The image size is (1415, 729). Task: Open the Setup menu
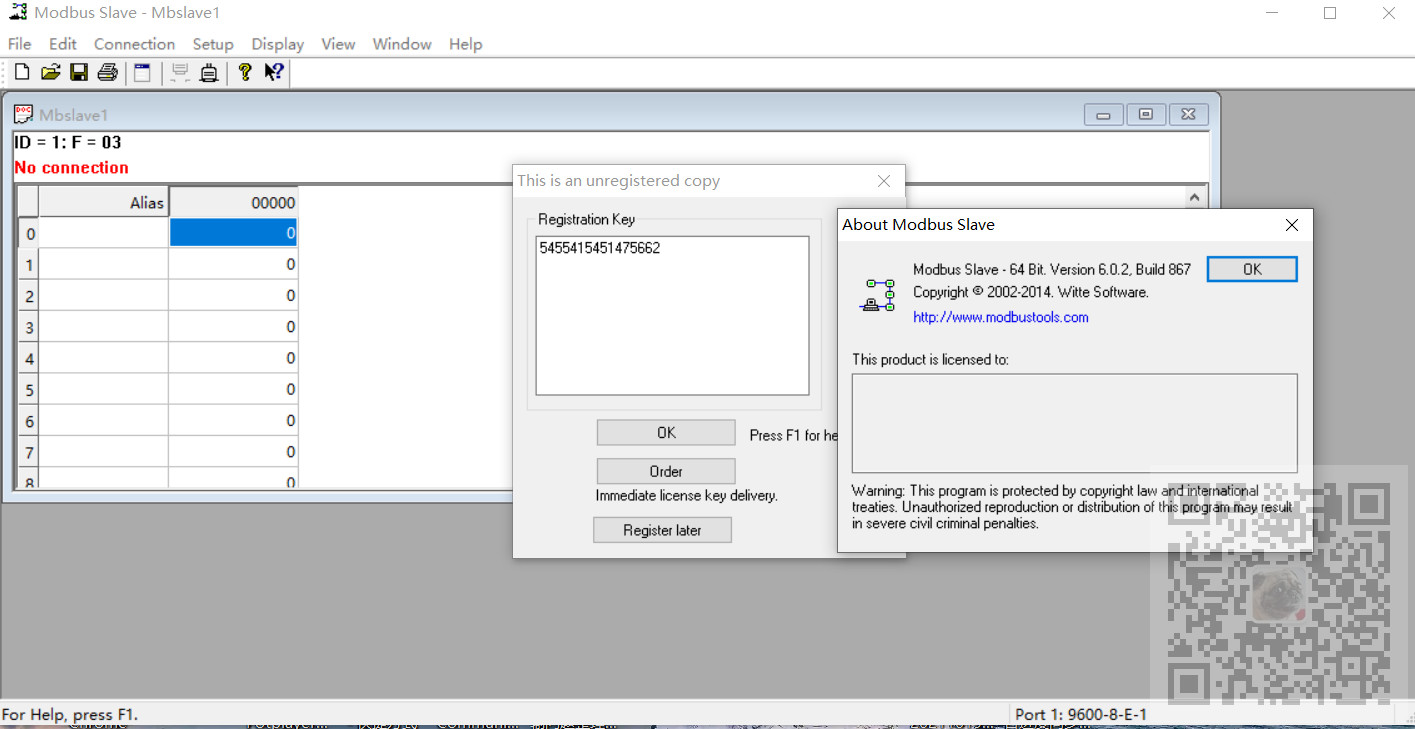point(213,44)
